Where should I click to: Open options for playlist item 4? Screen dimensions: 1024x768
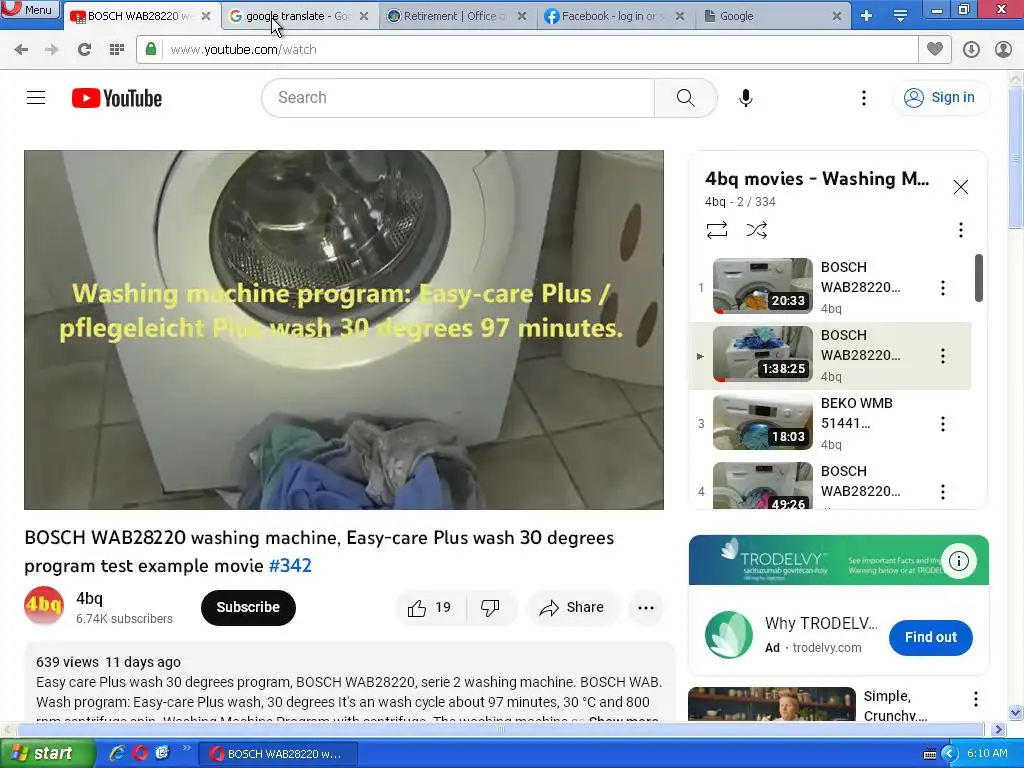[x=942, y=492]
